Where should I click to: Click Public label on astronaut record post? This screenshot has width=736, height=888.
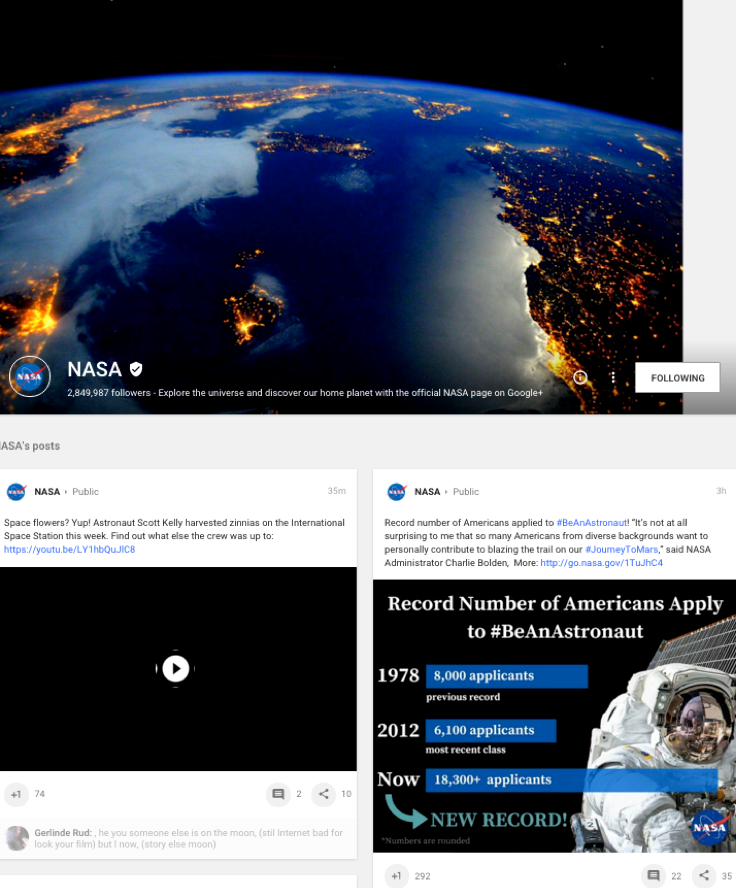[x=465, y=492]
